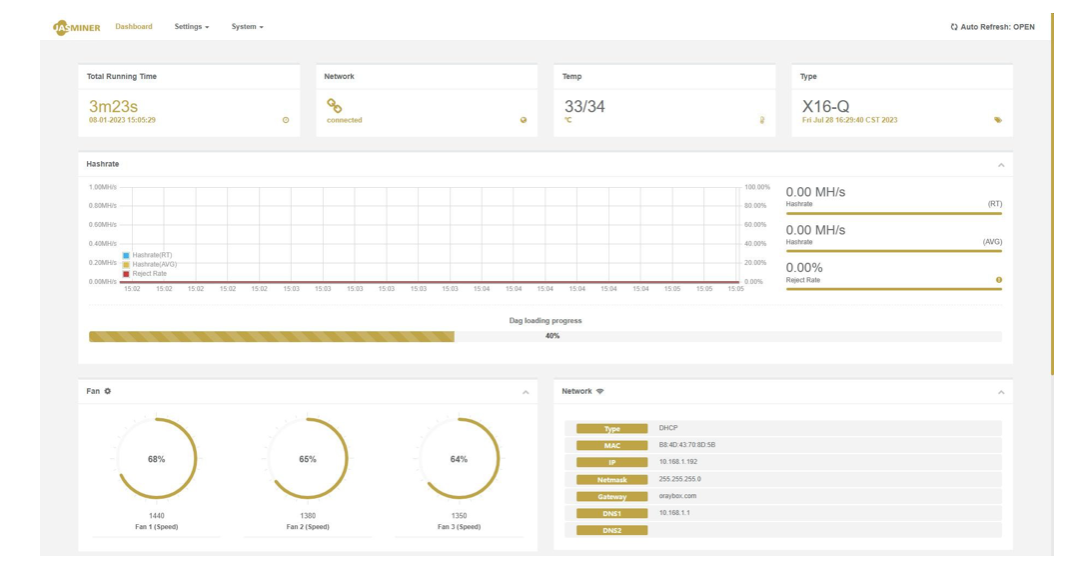Screen dimensions: 1078x576
Task: Collapse the Hashrate panel
Action: (x=1001, y=165)
